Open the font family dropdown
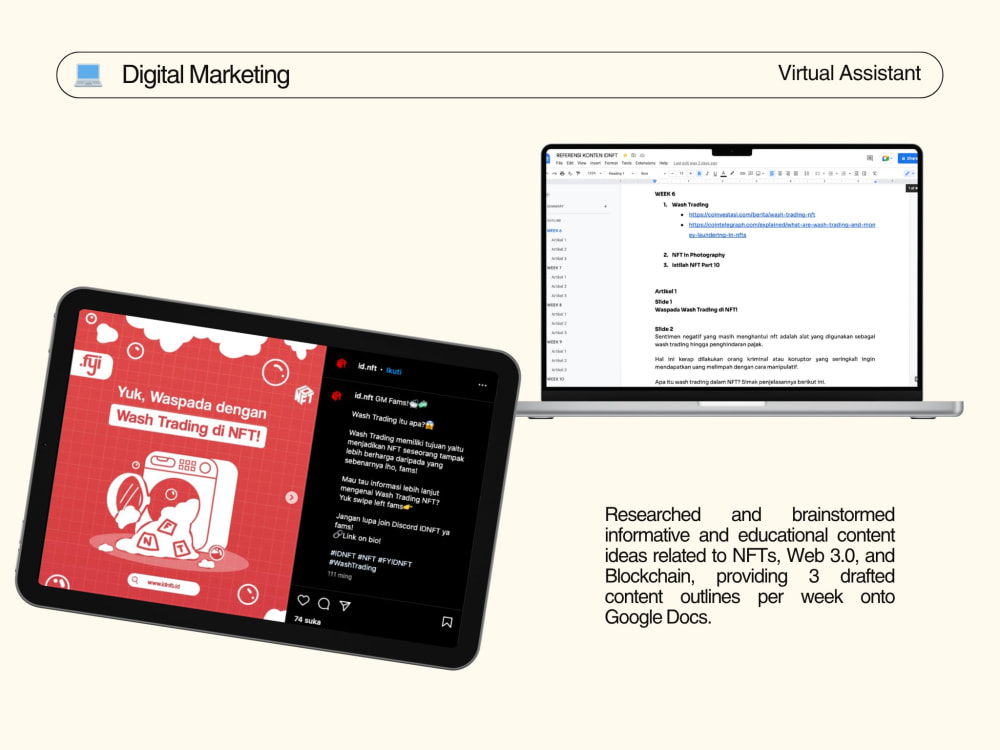The width and height of the screenshot is (1000, 750). tap(654, 173)
